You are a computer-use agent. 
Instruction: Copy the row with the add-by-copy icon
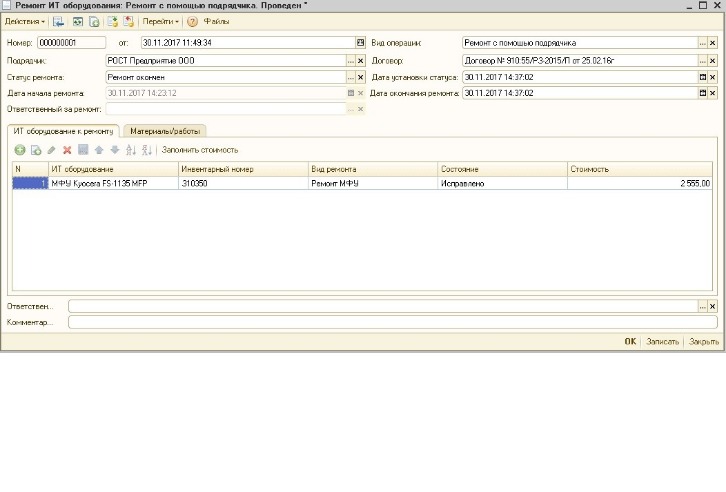pos(36,150)
